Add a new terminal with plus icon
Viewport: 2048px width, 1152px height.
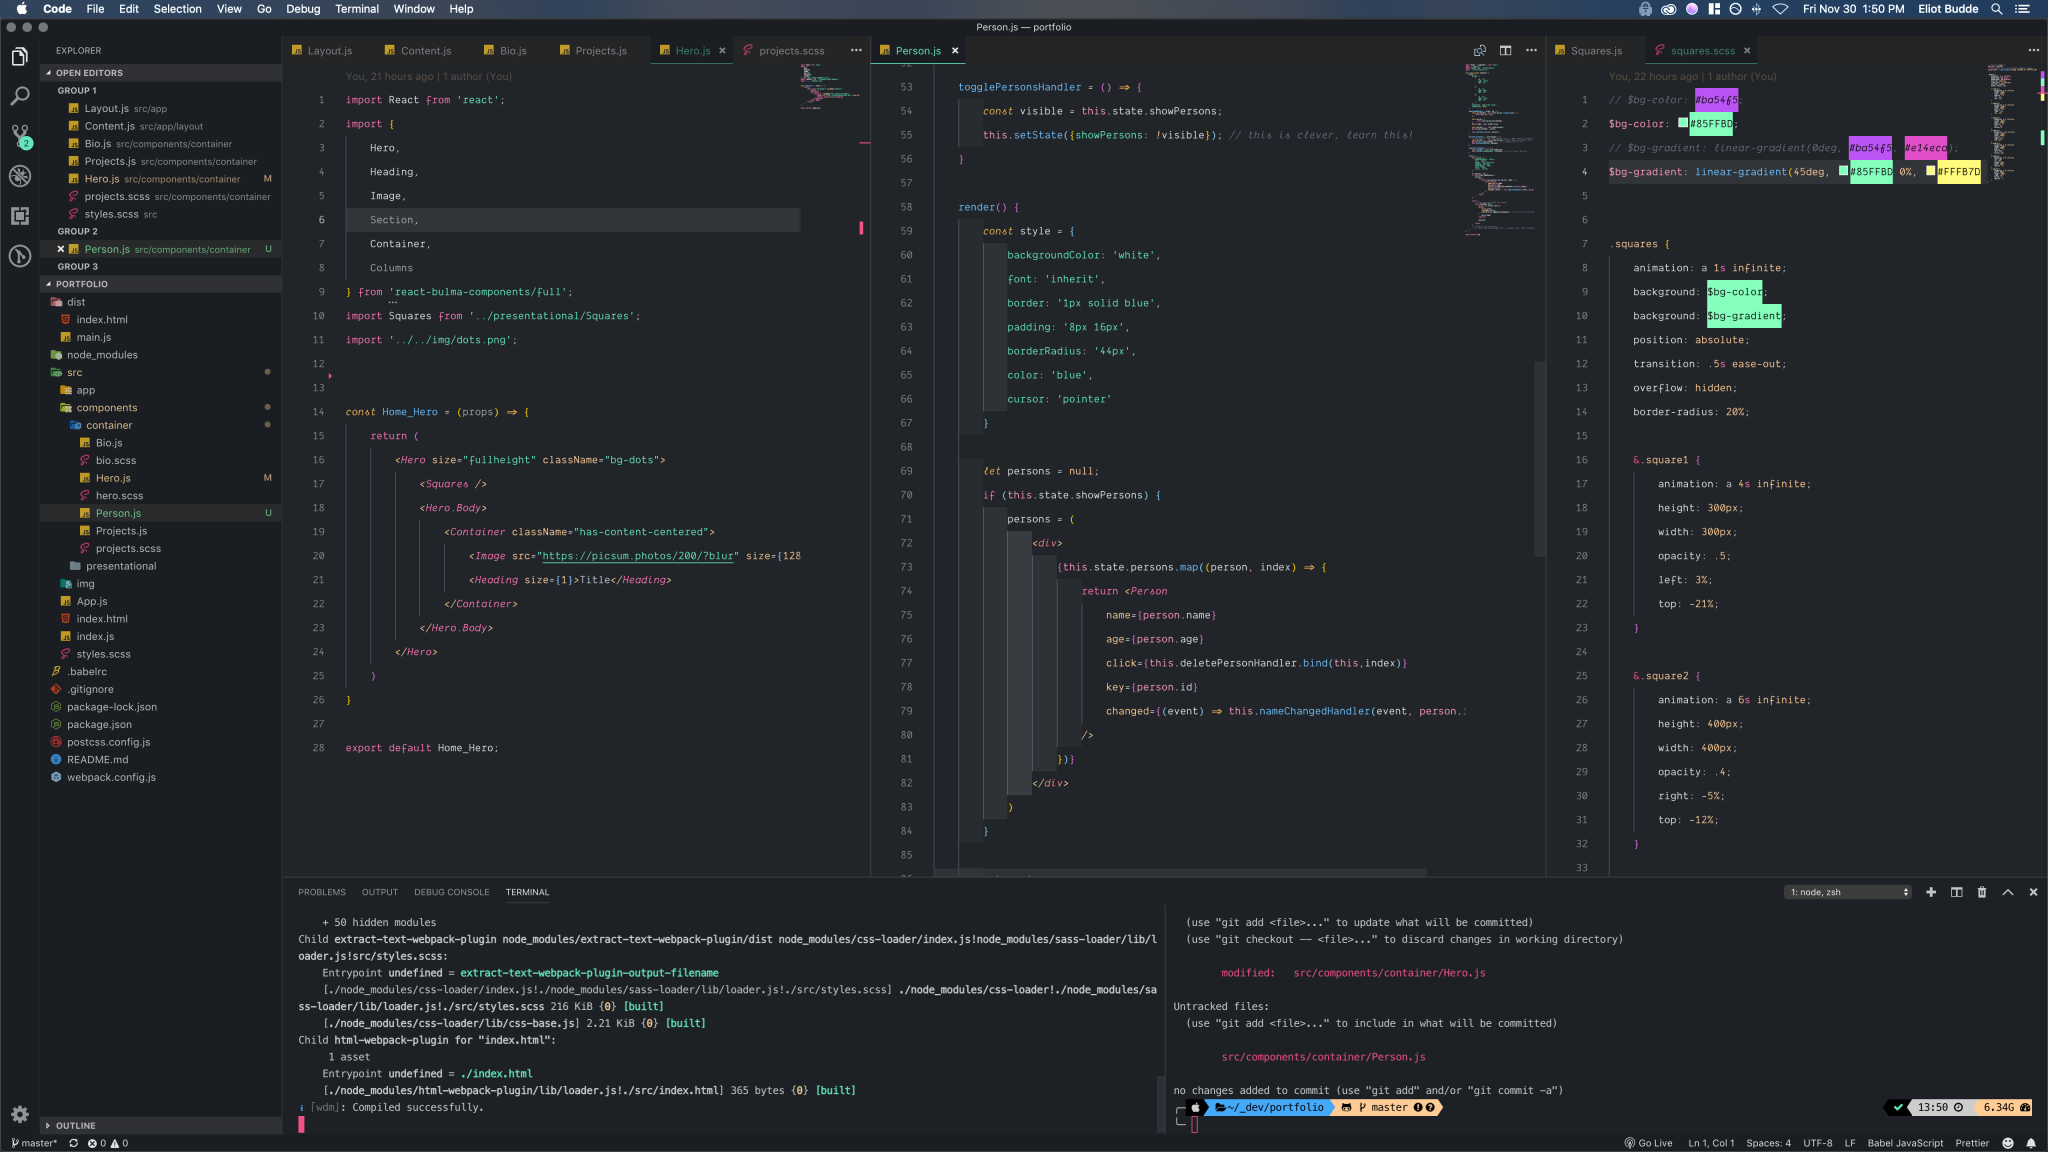1931,892
